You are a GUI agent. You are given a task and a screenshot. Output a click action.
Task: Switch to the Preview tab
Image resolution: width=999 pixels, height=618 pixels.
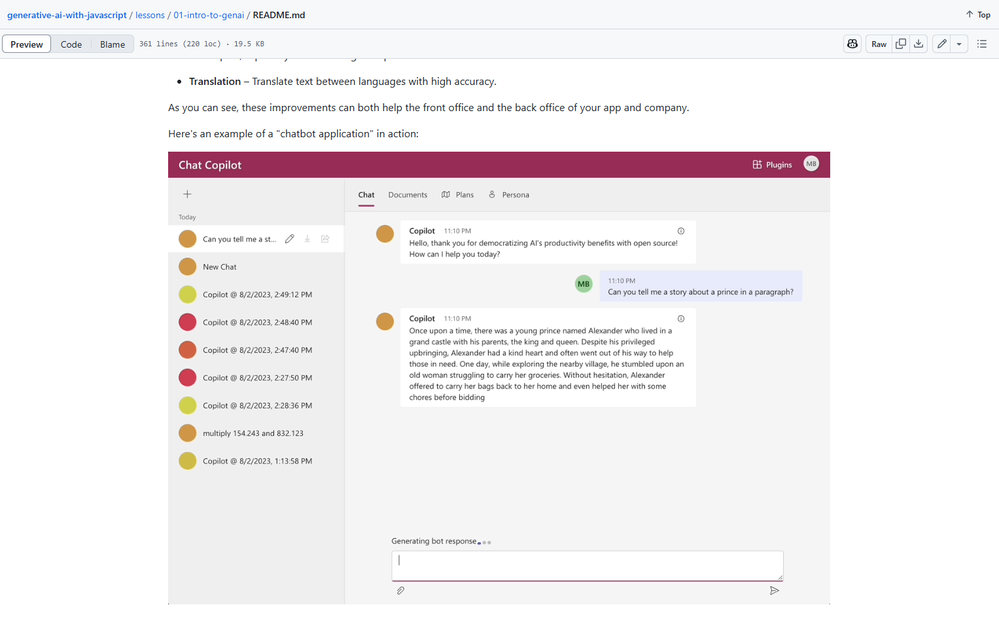(27, 44)
